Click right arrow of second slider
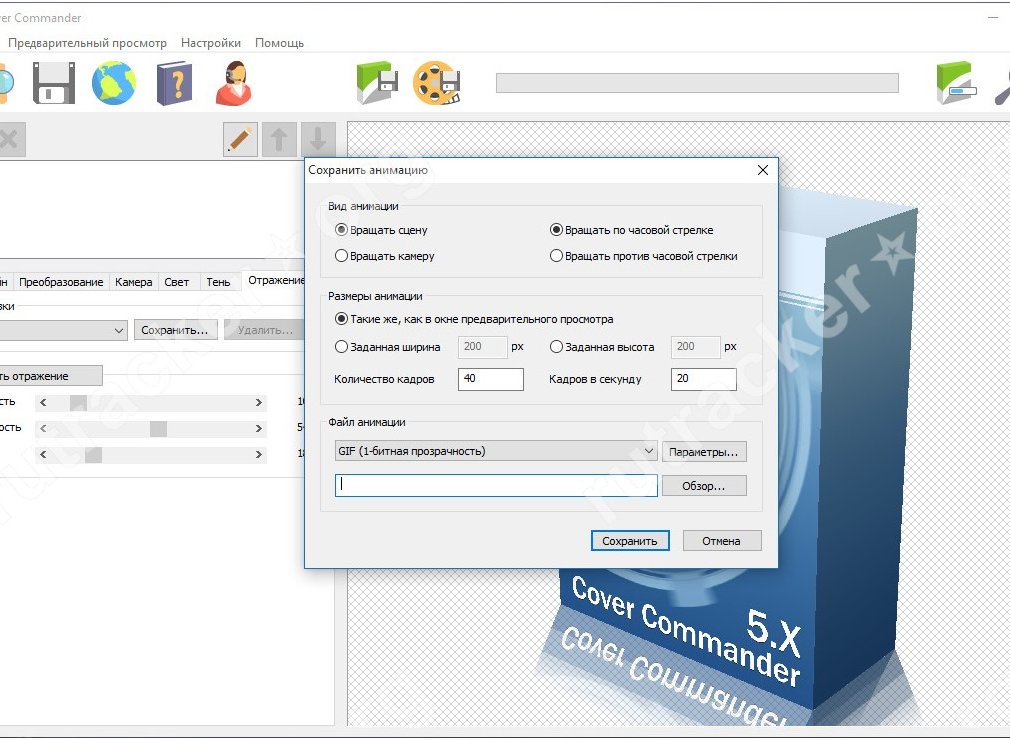 click(x=258, y=429)
